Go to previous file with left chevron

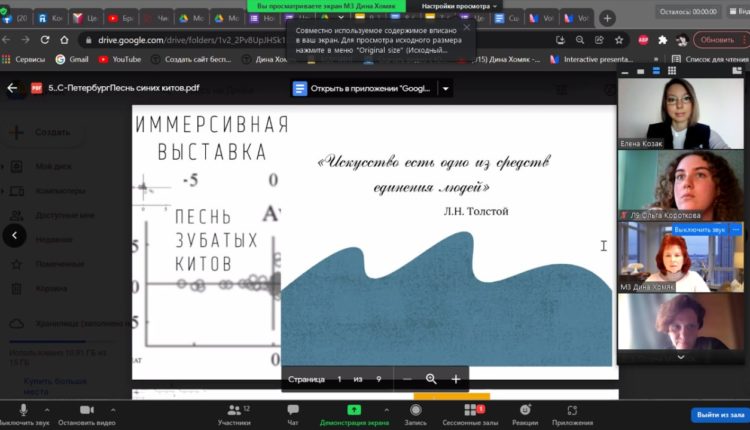tap(14, 235)
